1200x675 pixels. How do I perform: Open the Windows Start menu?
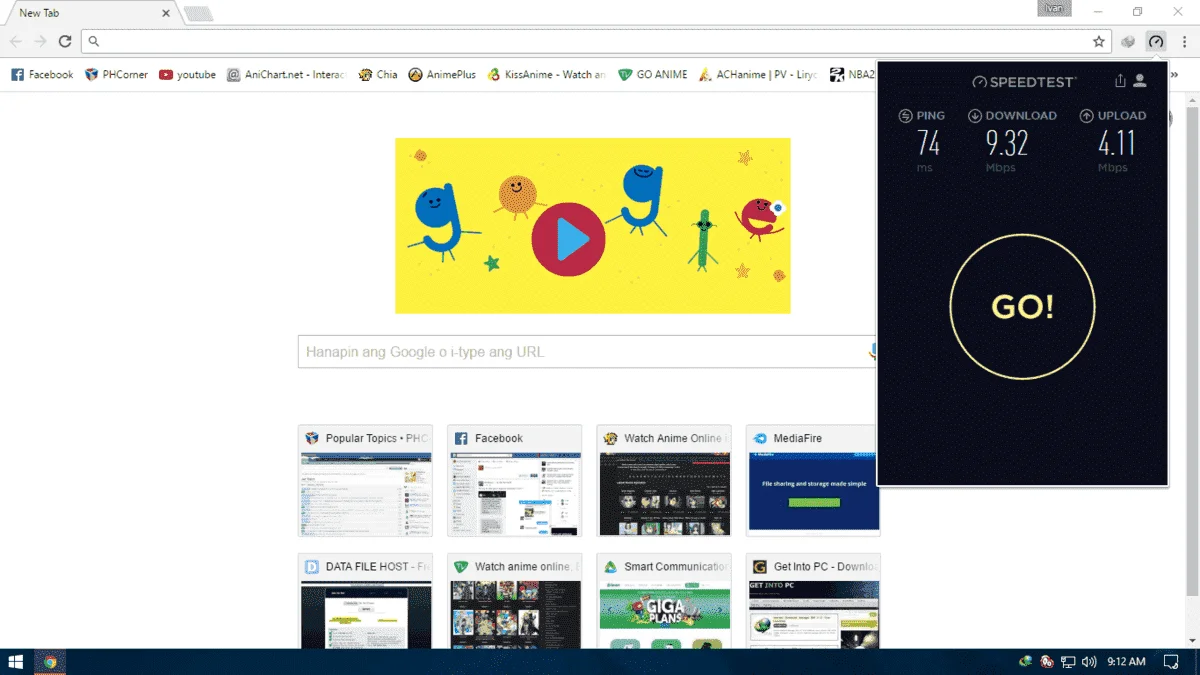(16, 662)
